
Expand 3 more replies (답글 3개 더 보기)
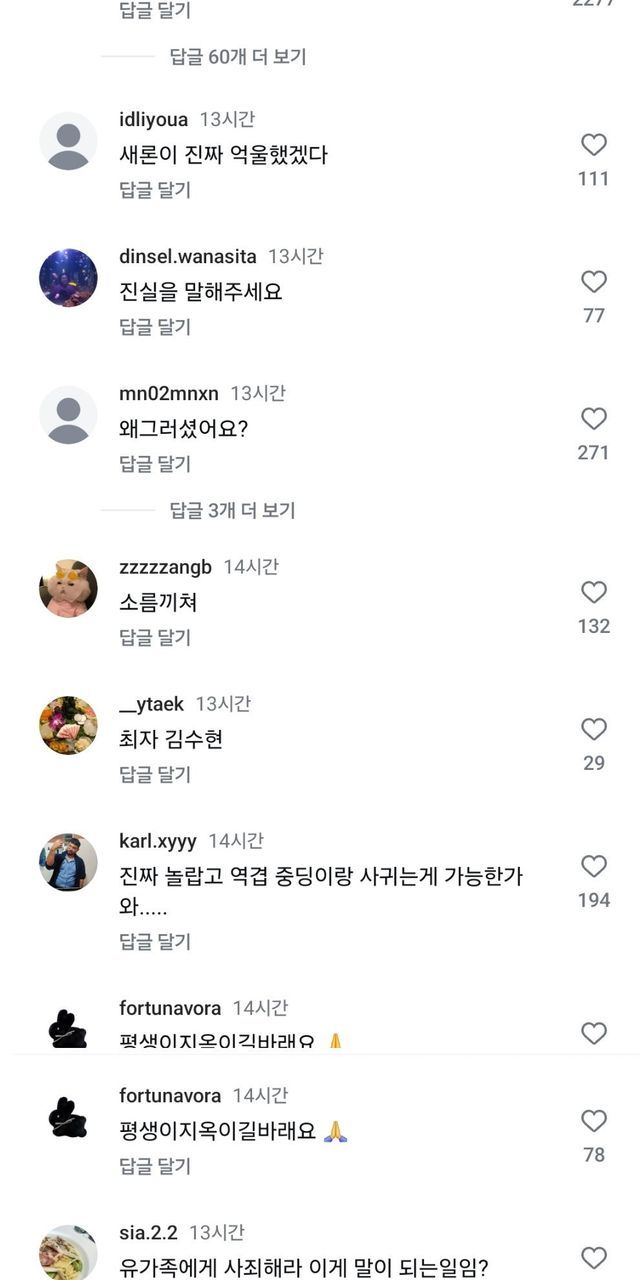[232, 510]
